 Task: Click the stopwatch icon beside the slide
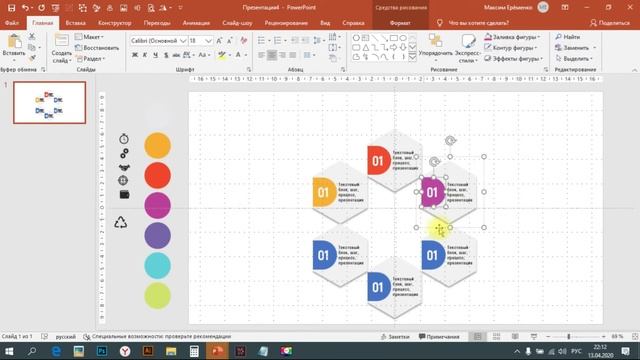pyautogui.click(x=124, y=139)
